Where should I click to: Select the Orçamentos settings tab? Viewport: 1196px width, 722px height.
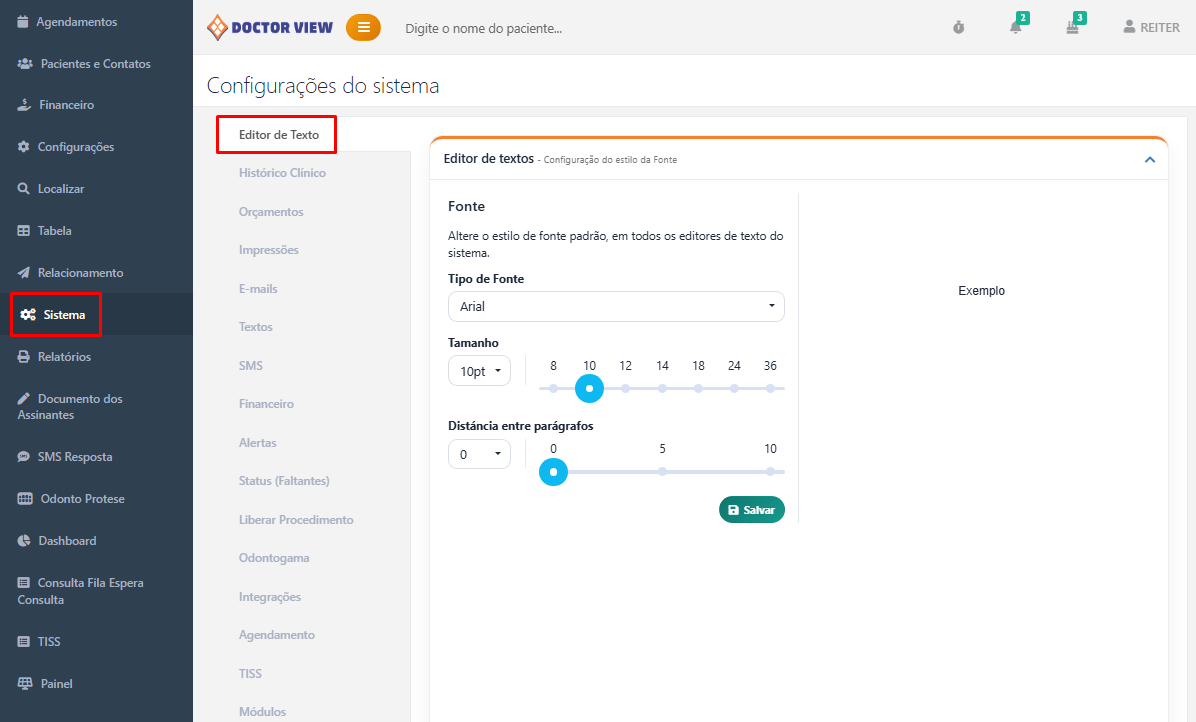(271, 212)
